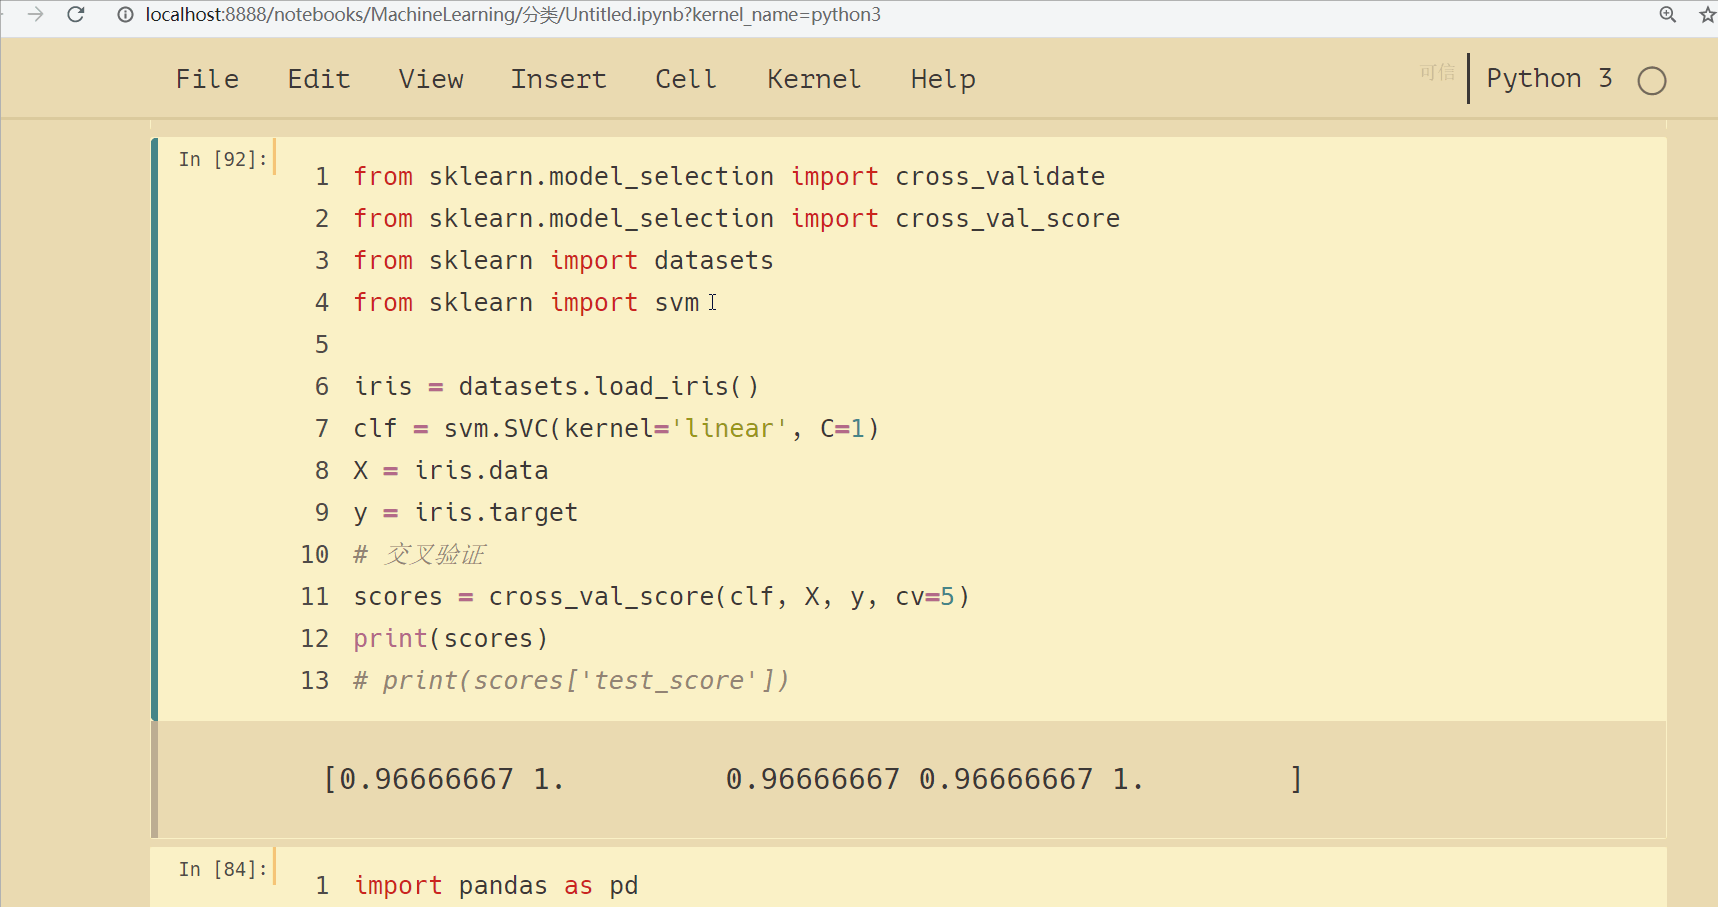Viewport: 1718px width, 907px height.
Task: Click the zoom magnifier icon in browser toolbar
Action: (1666, 14)
